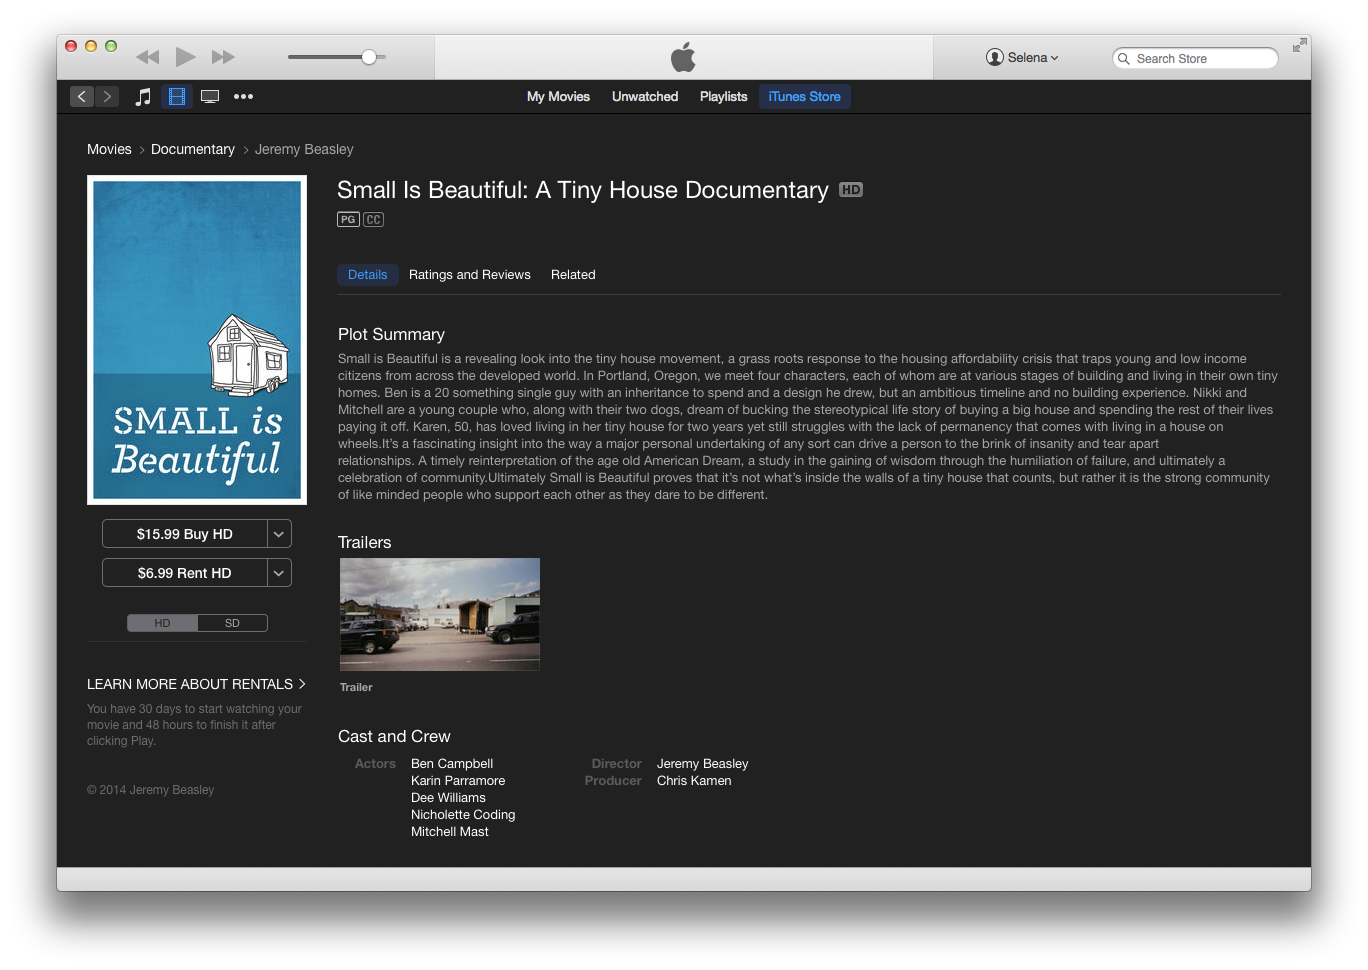Expand the Buy HD options arrow
This screenshot has width=1368, height=970.
point(279,534)
